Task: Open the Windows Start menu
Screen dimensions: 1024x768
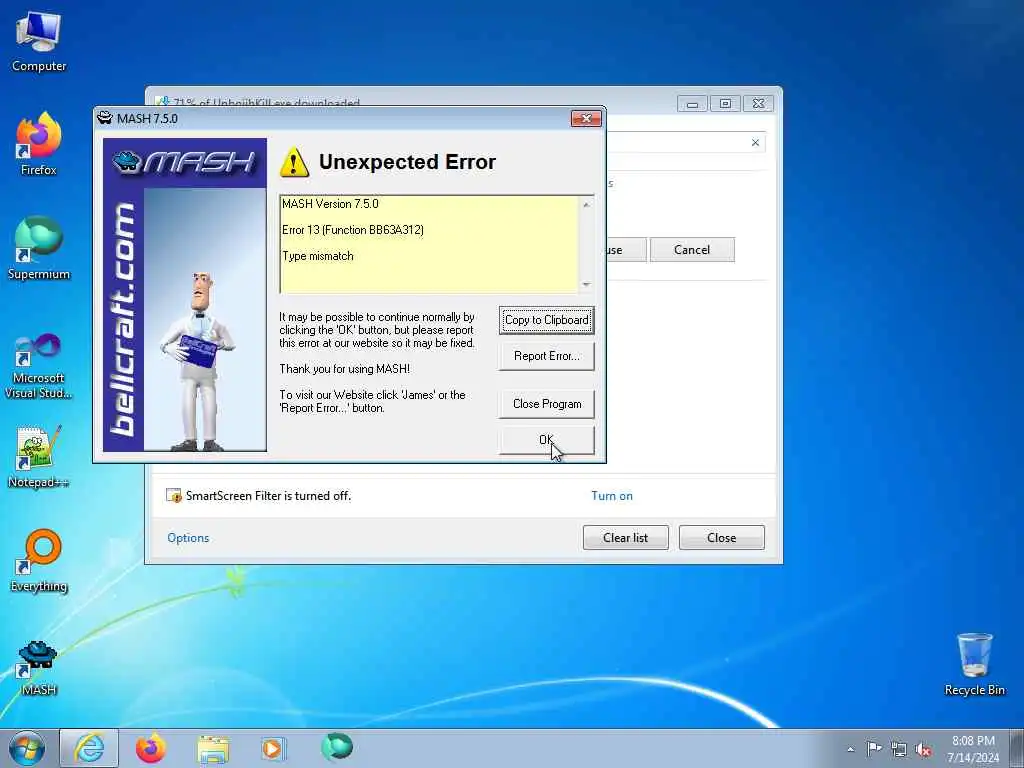Action: 27,748
